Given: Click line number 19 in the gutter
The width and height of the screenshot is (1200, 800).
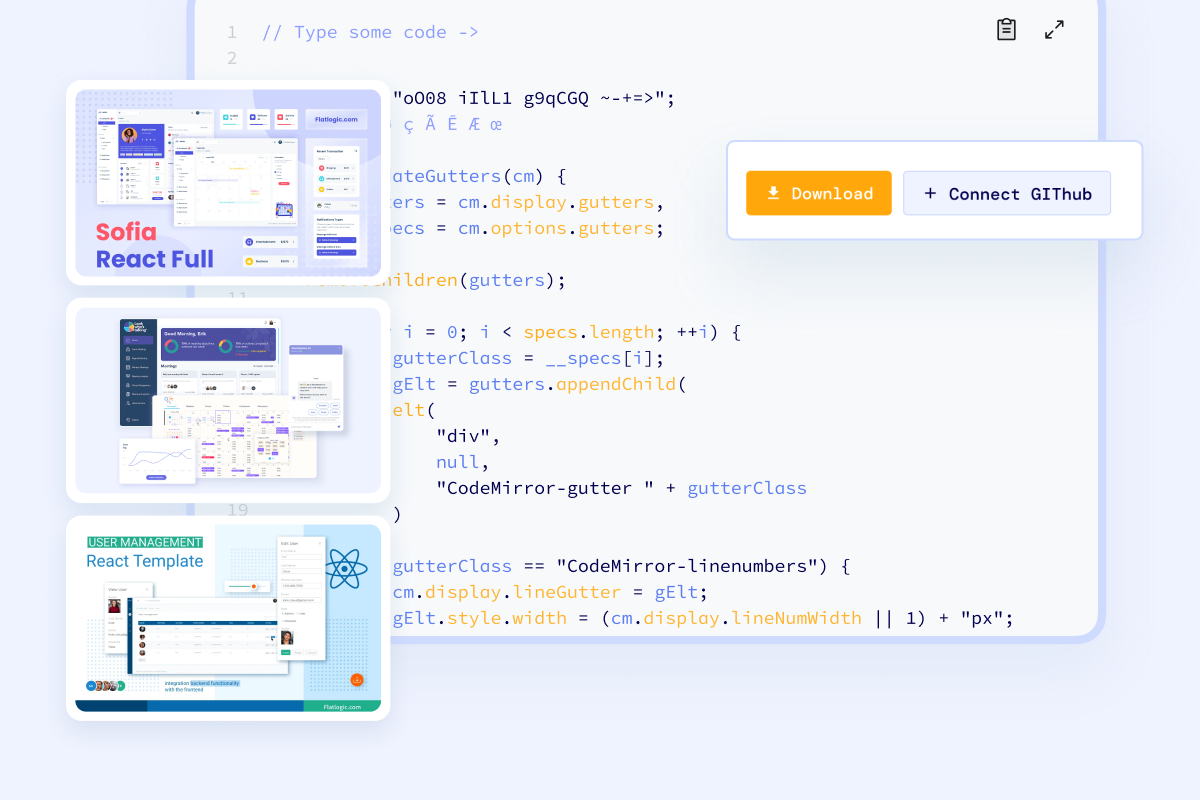Looking at the screenshot, I should coord(237,510).
